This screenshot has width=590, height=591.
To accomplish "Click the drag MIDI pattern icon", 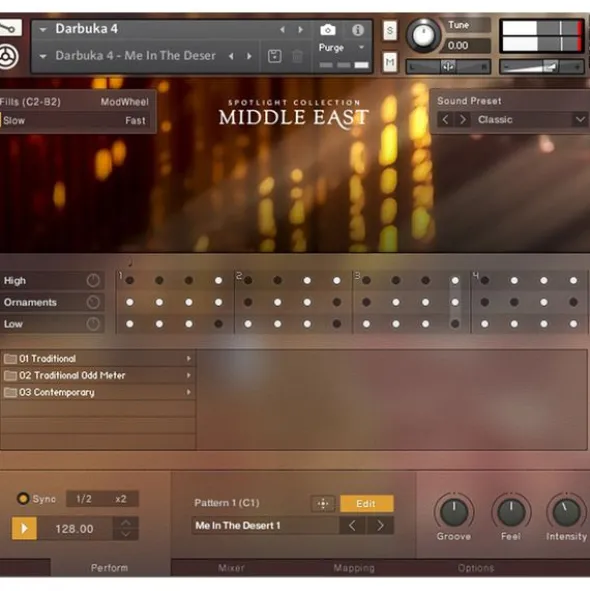I will coord(323,504).
